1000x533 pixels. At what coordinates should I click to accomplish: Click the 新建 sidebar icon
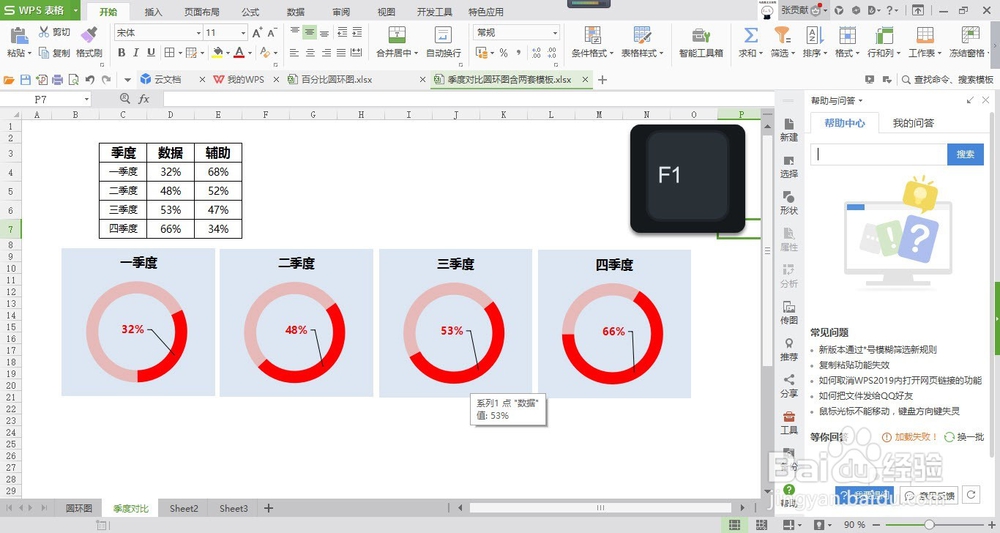click(789, 129)
